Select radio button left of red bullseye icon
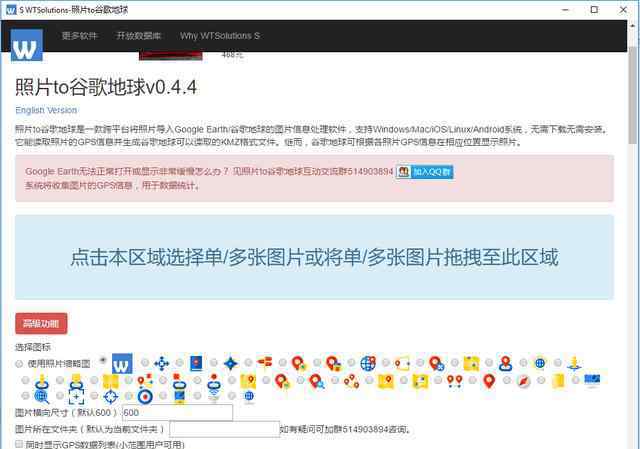 click(129, 396)
